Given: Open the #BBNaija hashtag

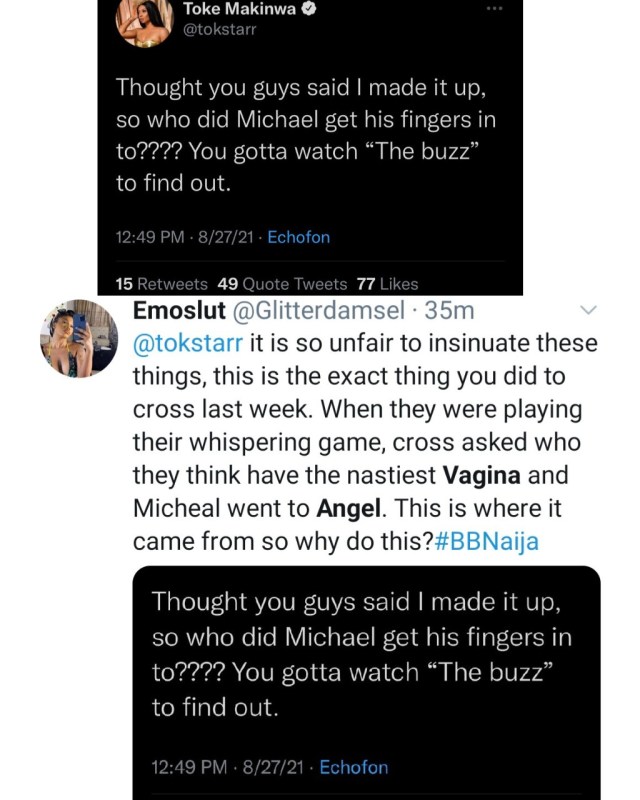Looking at the screenshot, I should click(x=486, y=541).
